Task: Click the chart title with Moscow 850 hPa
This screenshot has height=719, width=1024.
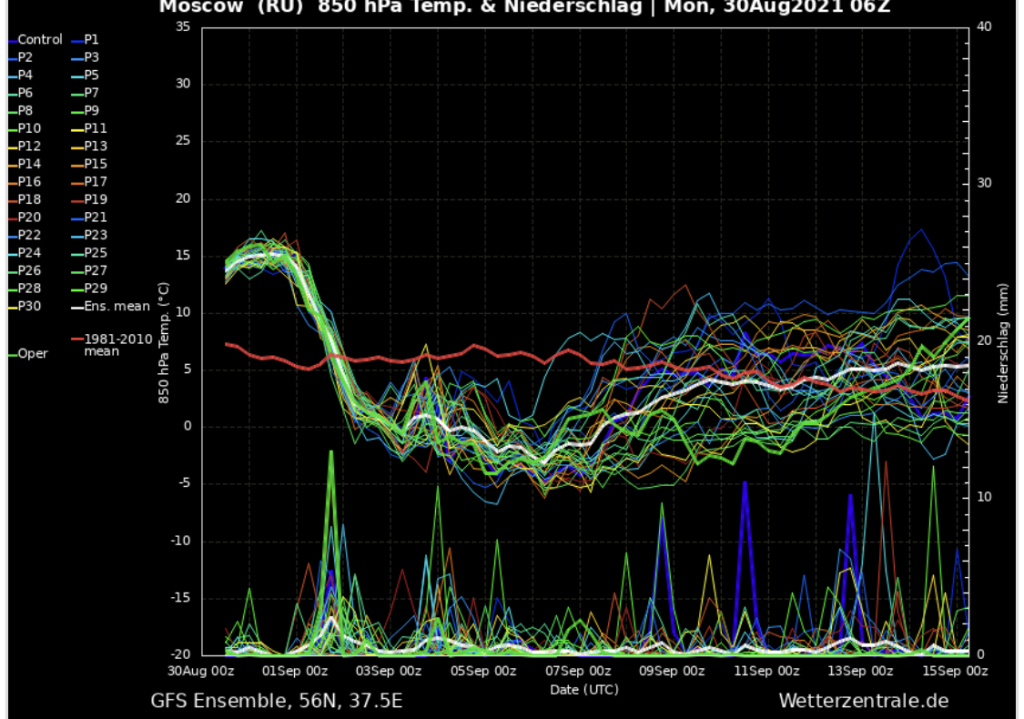Action: click(524, 8)
